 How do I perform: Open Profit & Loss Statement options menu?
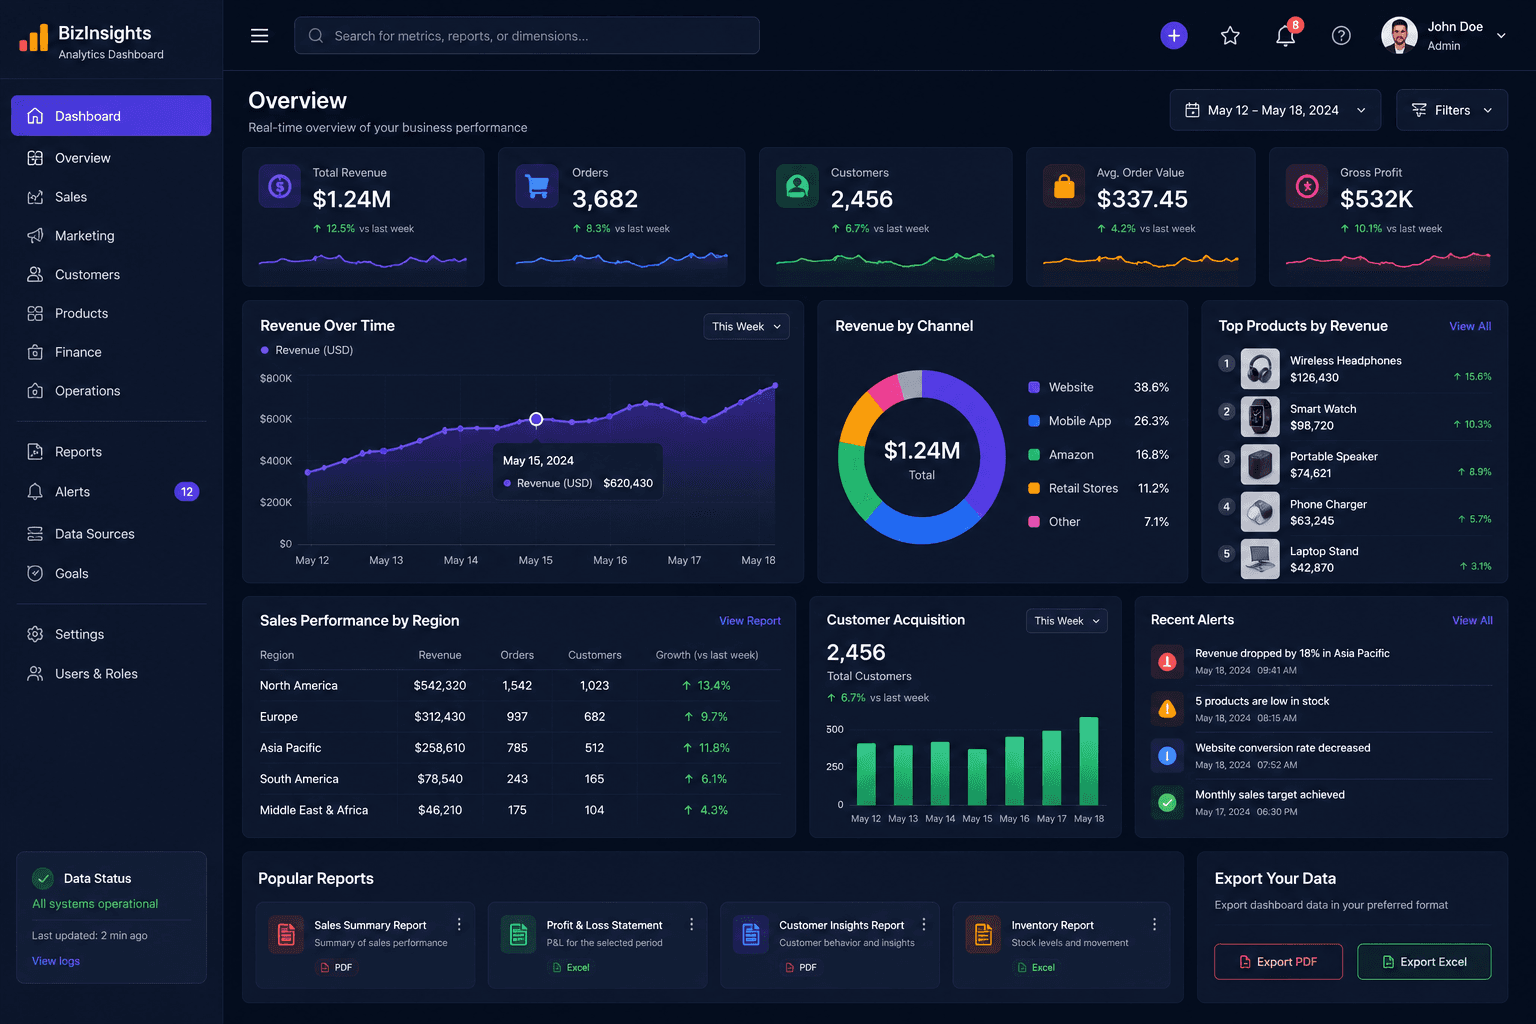pyautogui.click(x=691, y=925)
